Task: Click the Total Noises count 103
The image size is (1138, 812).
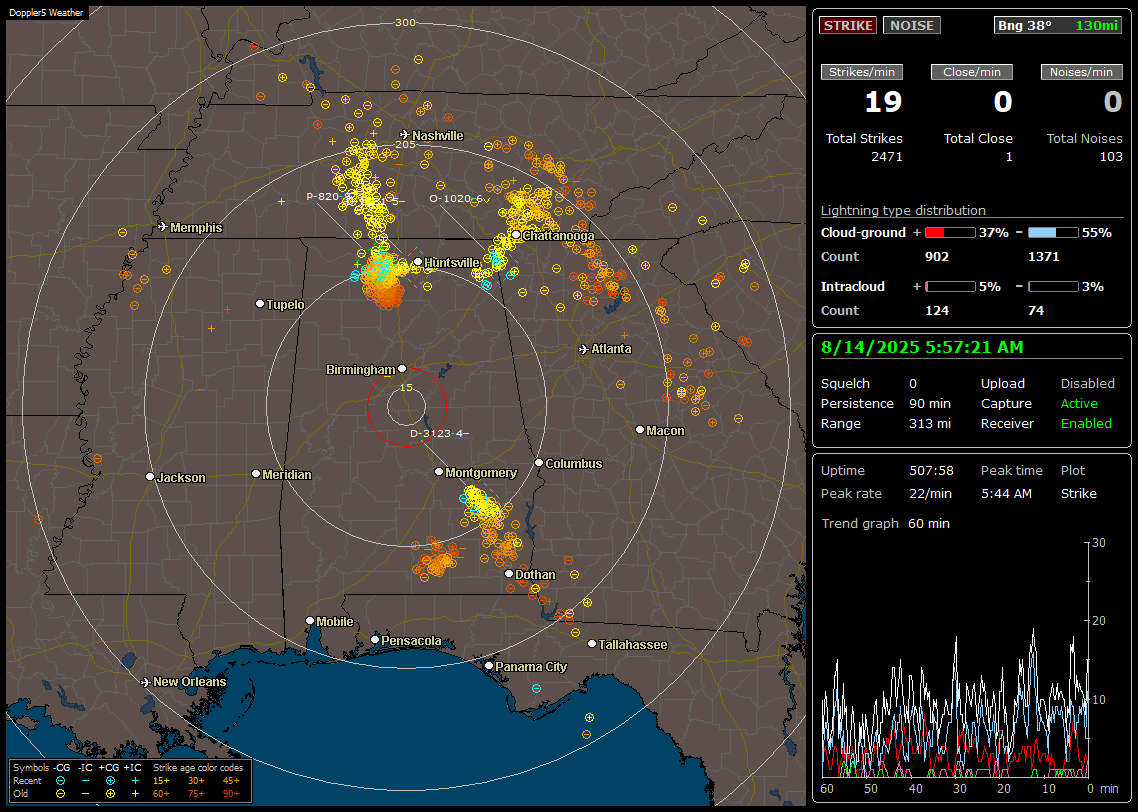Action: (1110, 157)
